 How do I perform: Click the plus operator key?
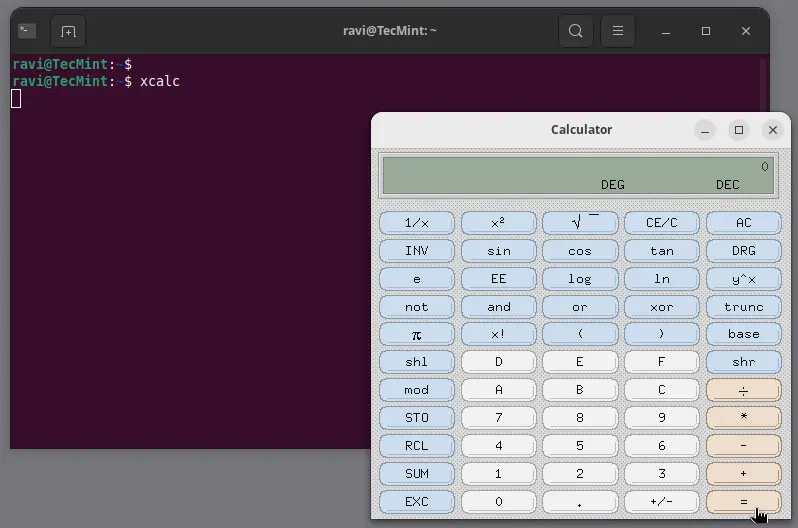click(744, 474)
